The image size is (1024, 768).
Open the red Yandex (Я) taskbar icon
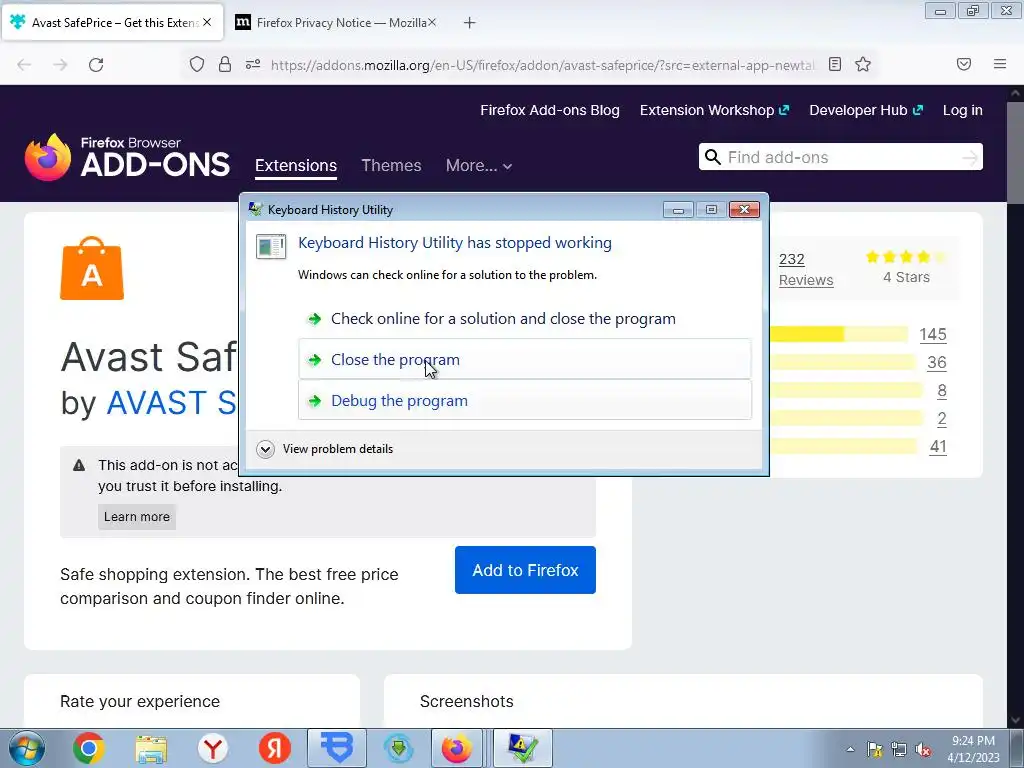point(274,749)
